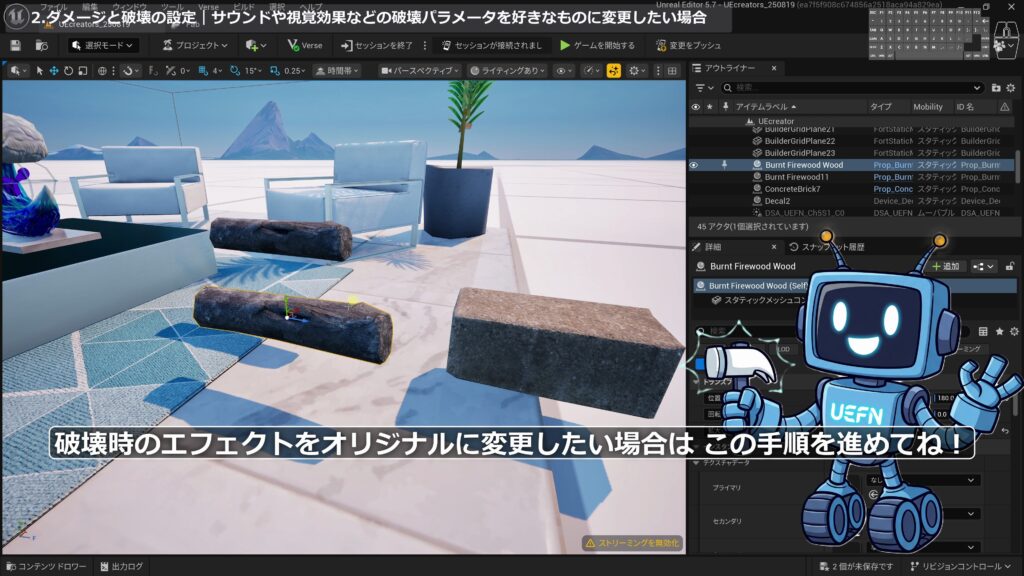Click the Verse button
The height and width of the screenshot is (576, 1024).
(x=305, y=45)
